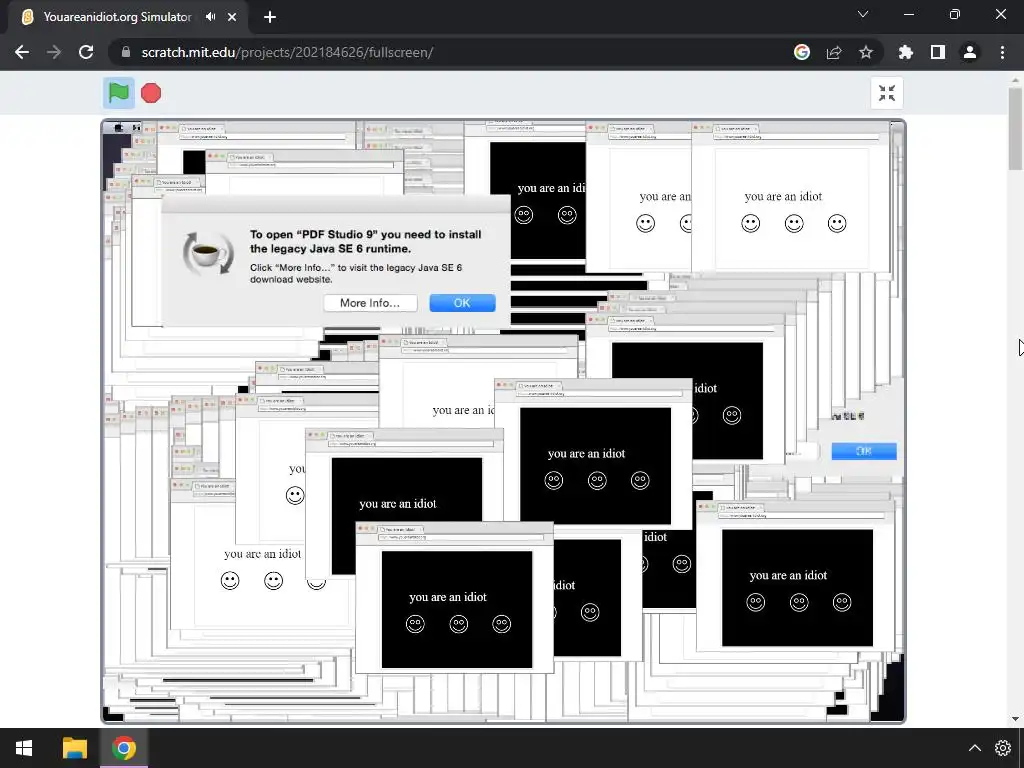Image resolution: width=1024 pixels, height=768 pixels.
Task: Show hidden system tray icons
Action: pyautogui.click(x=974, y=748)
